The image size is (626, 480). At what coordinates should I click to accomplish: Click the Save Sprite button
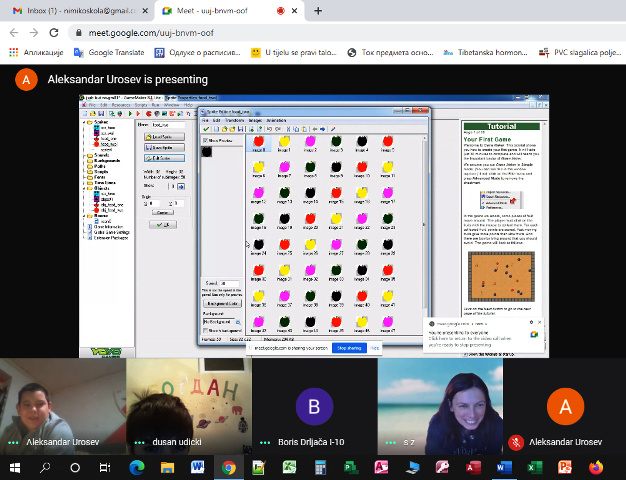(164, 148)
